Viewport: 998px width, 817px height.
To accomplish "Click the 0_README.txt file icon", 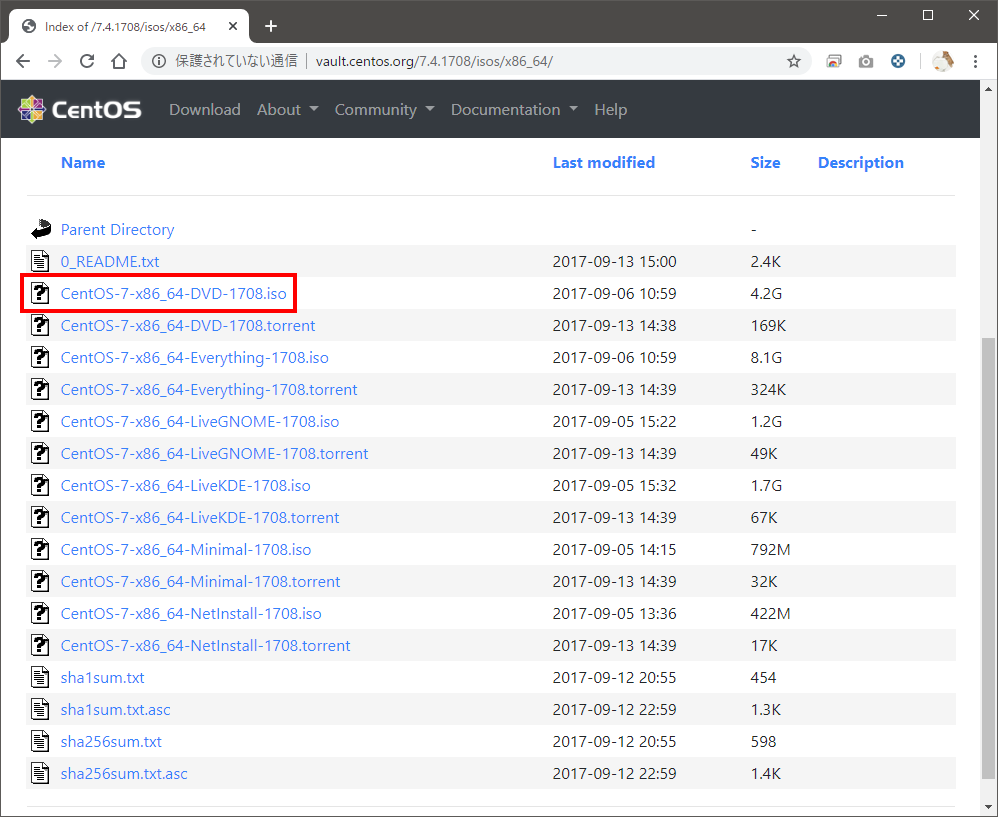I will pyautogui.click(x=40, y=261).
